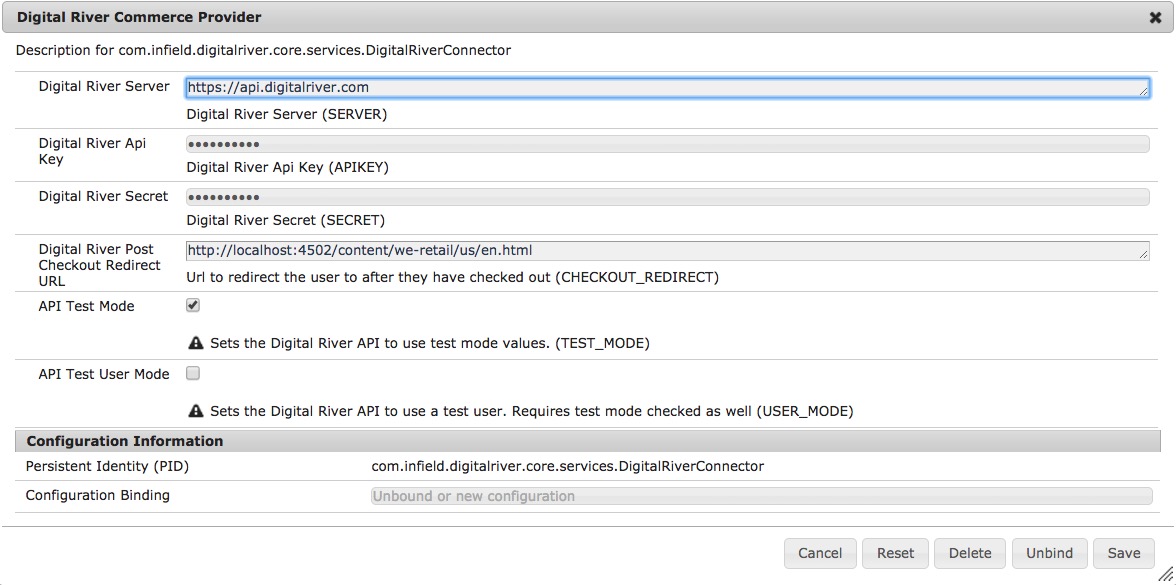Unbind the configuration

(x=1049, y=553)
